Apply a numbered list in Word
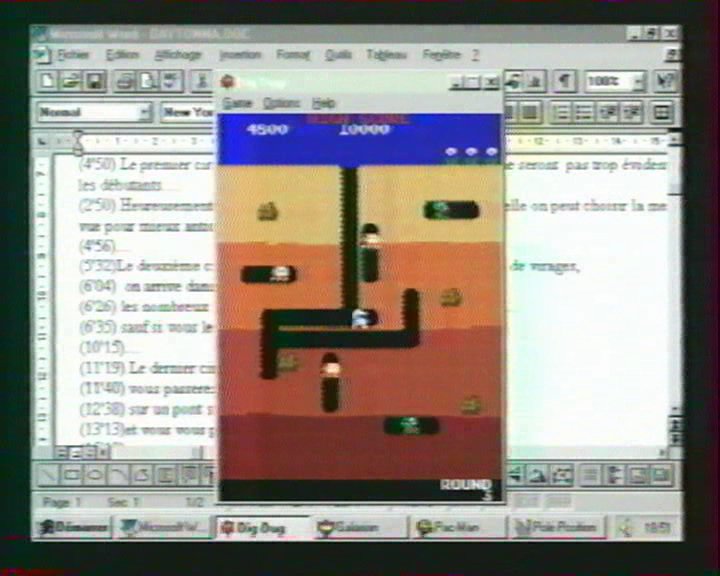Viewport: 720px width, 576px height. point(559,113)
